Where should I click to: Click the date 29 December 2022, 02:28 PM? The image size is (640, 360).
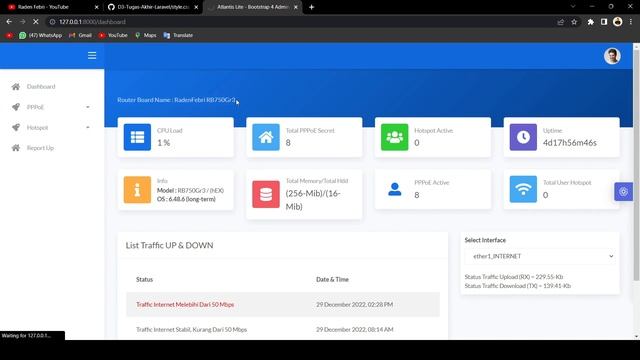[x=354, y=304]
